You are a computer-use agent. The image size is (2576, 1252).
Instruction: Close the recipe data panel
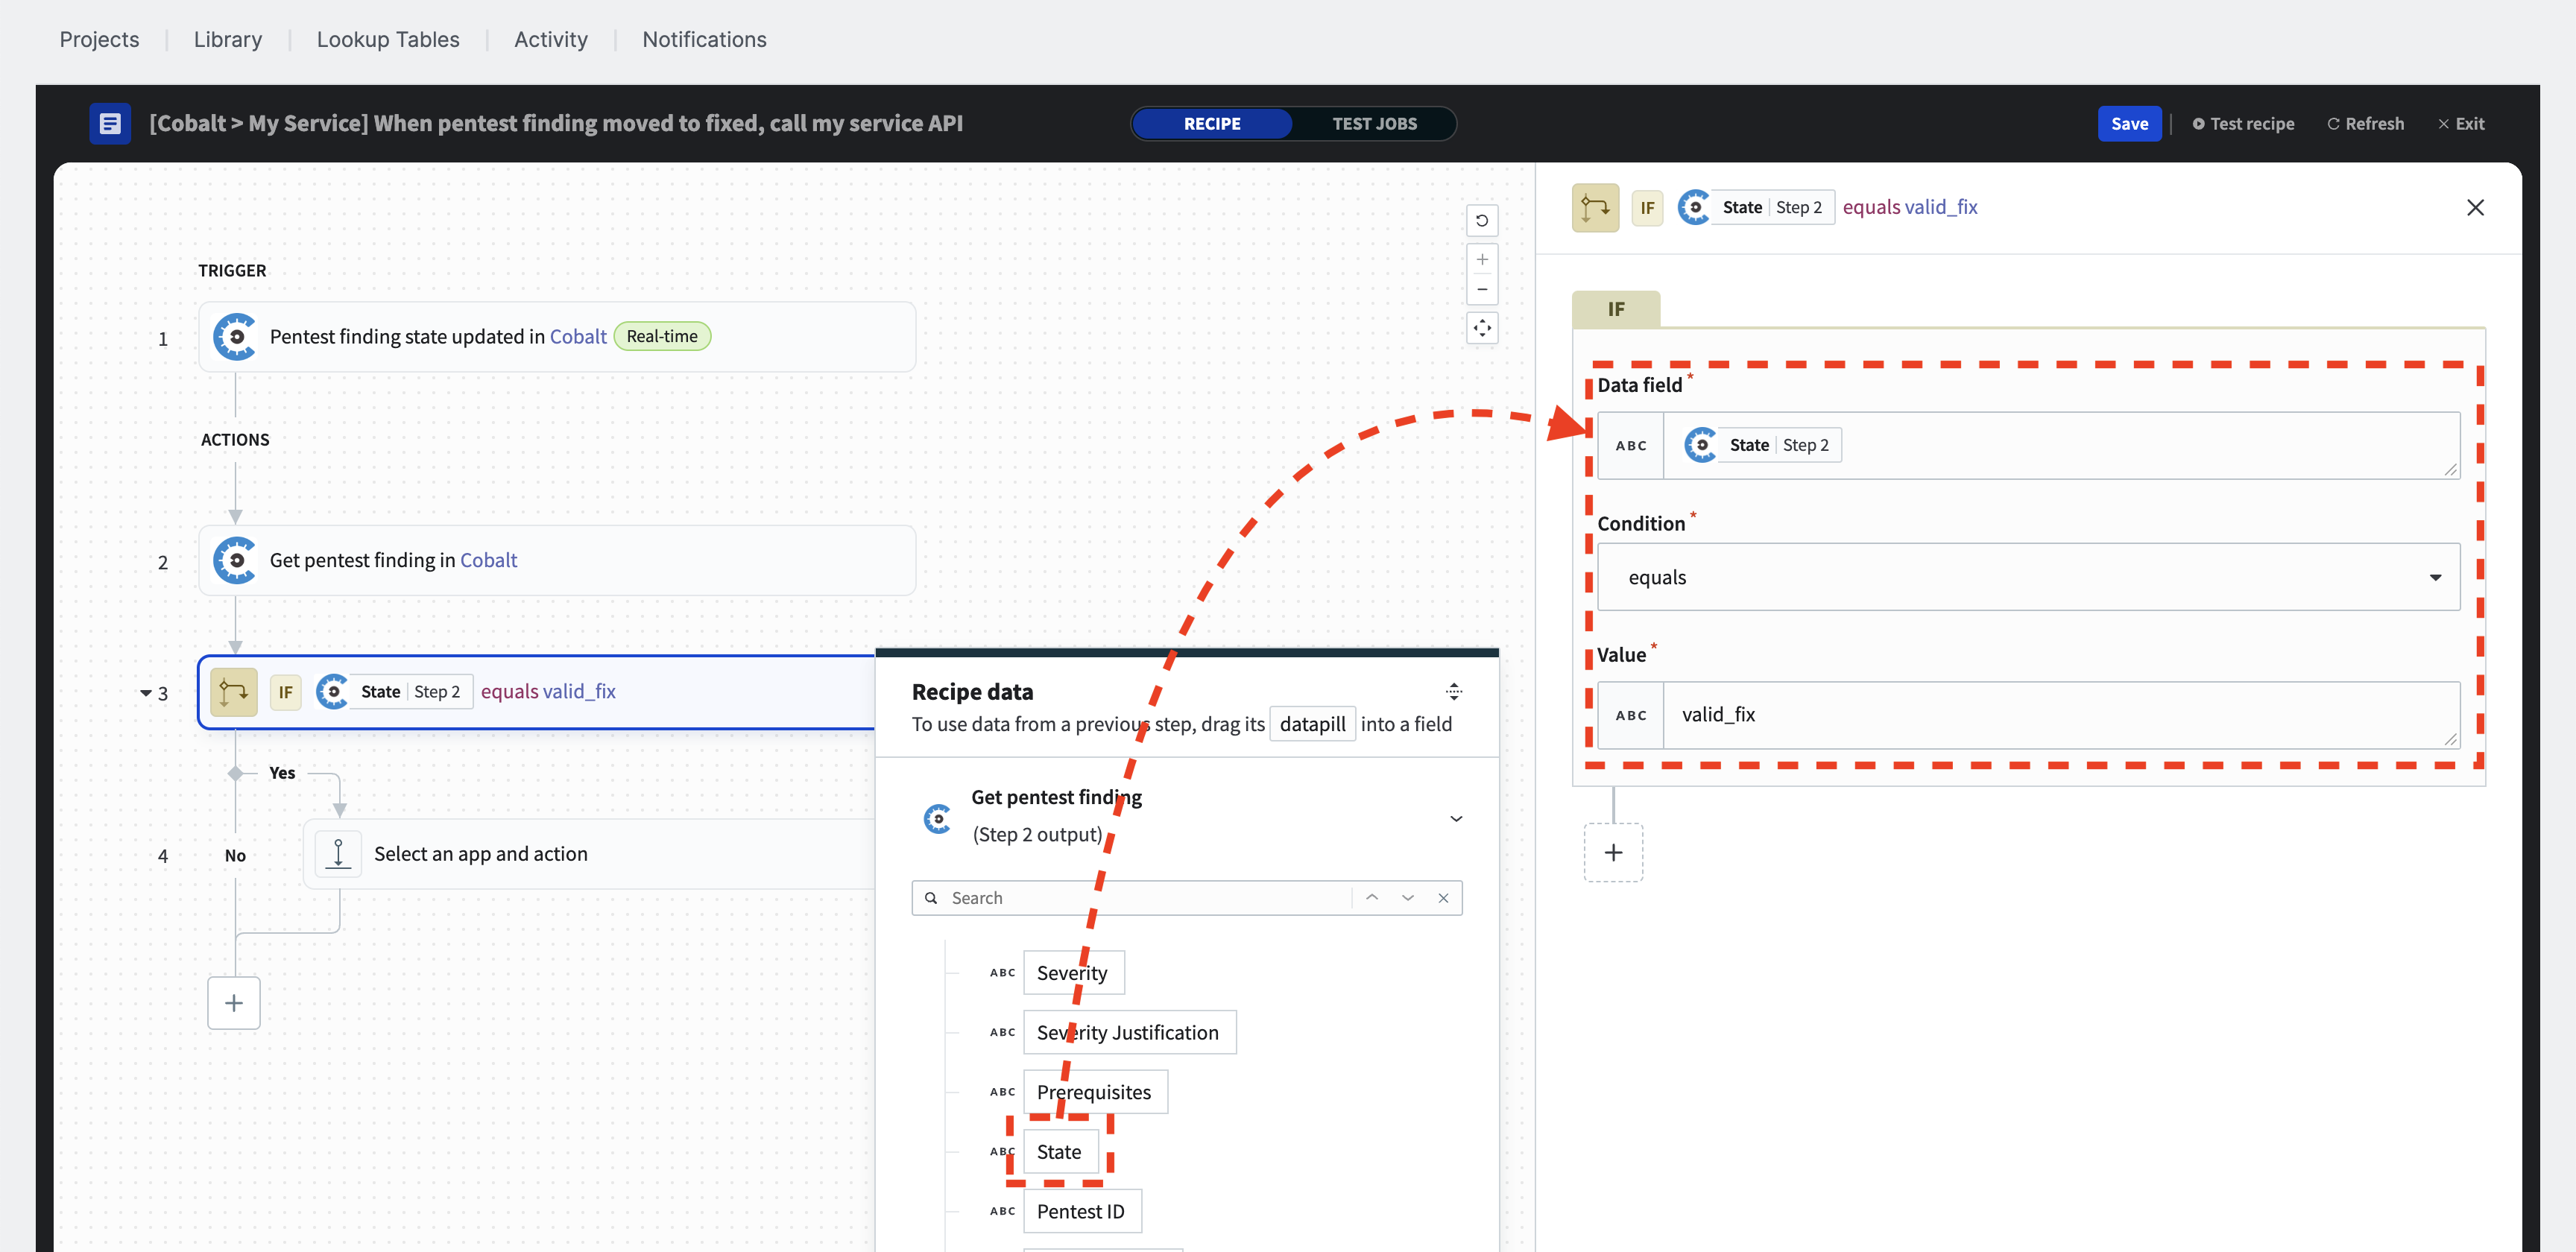tap(1442, 897)
